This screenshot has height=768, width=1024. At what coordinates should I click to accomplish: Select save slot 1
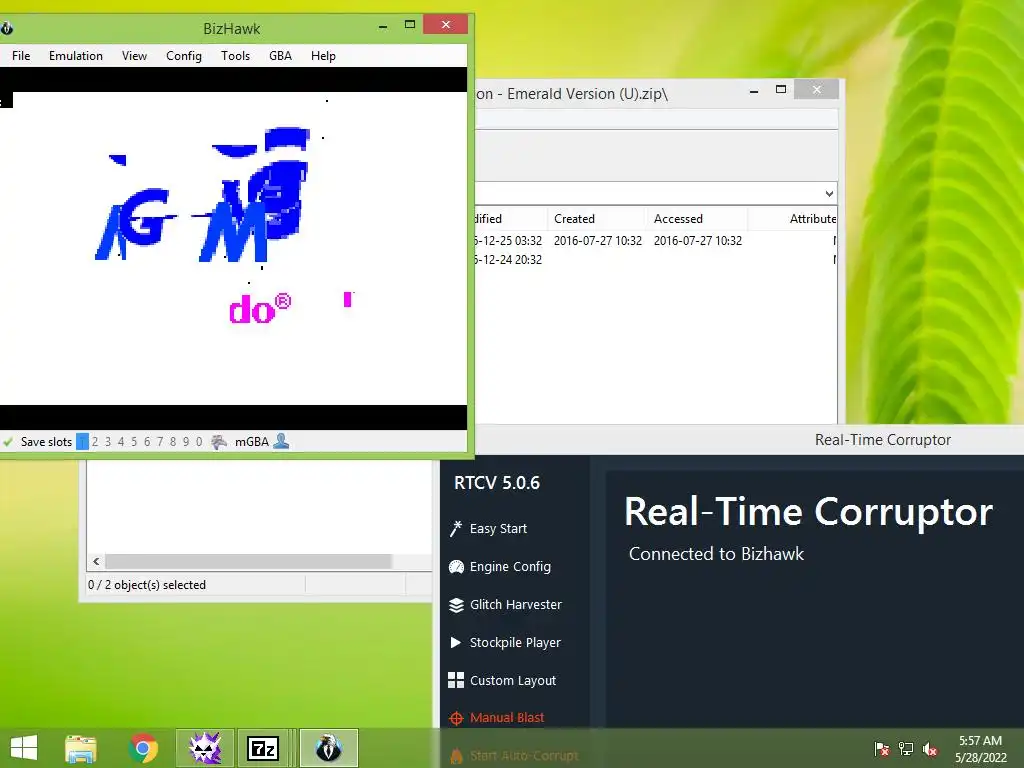[x=82, y=441]
